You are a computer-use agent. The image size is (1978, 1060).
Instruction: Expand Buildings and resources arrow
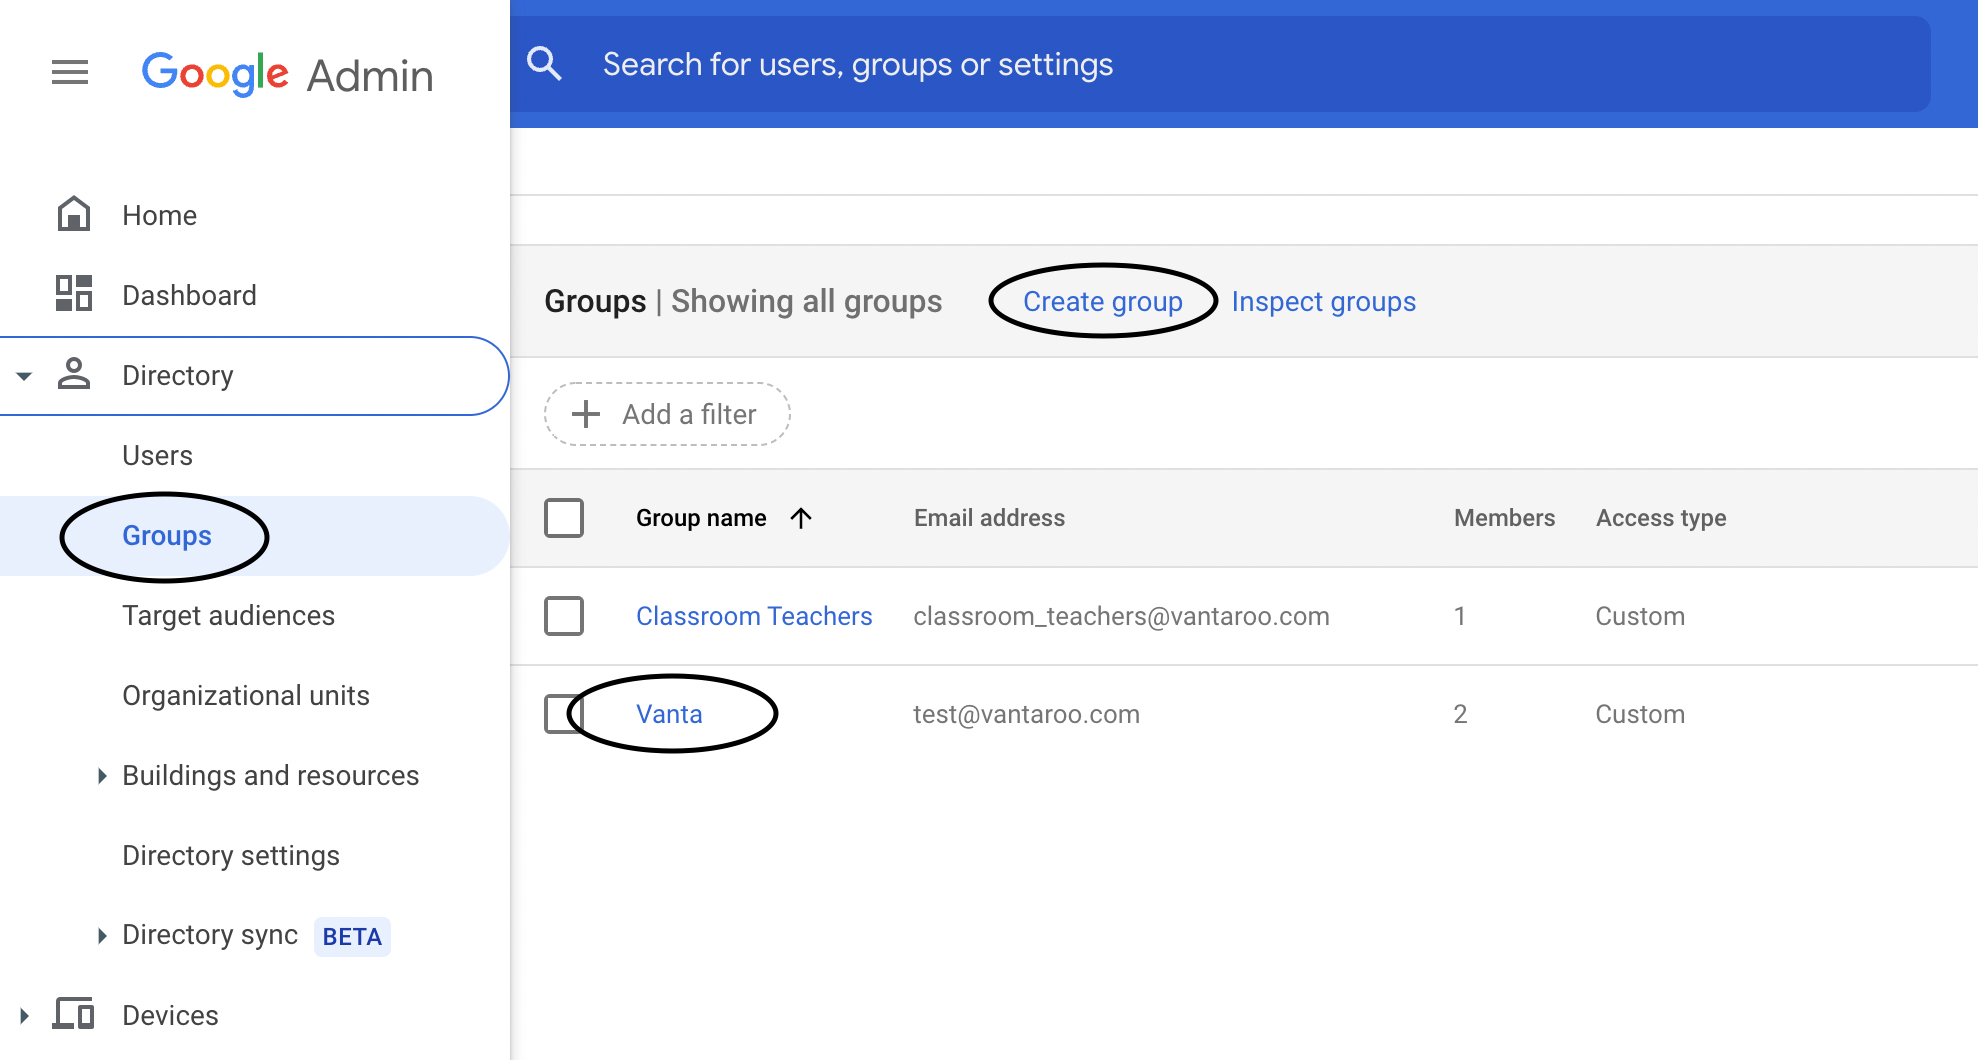coord(102,776)
